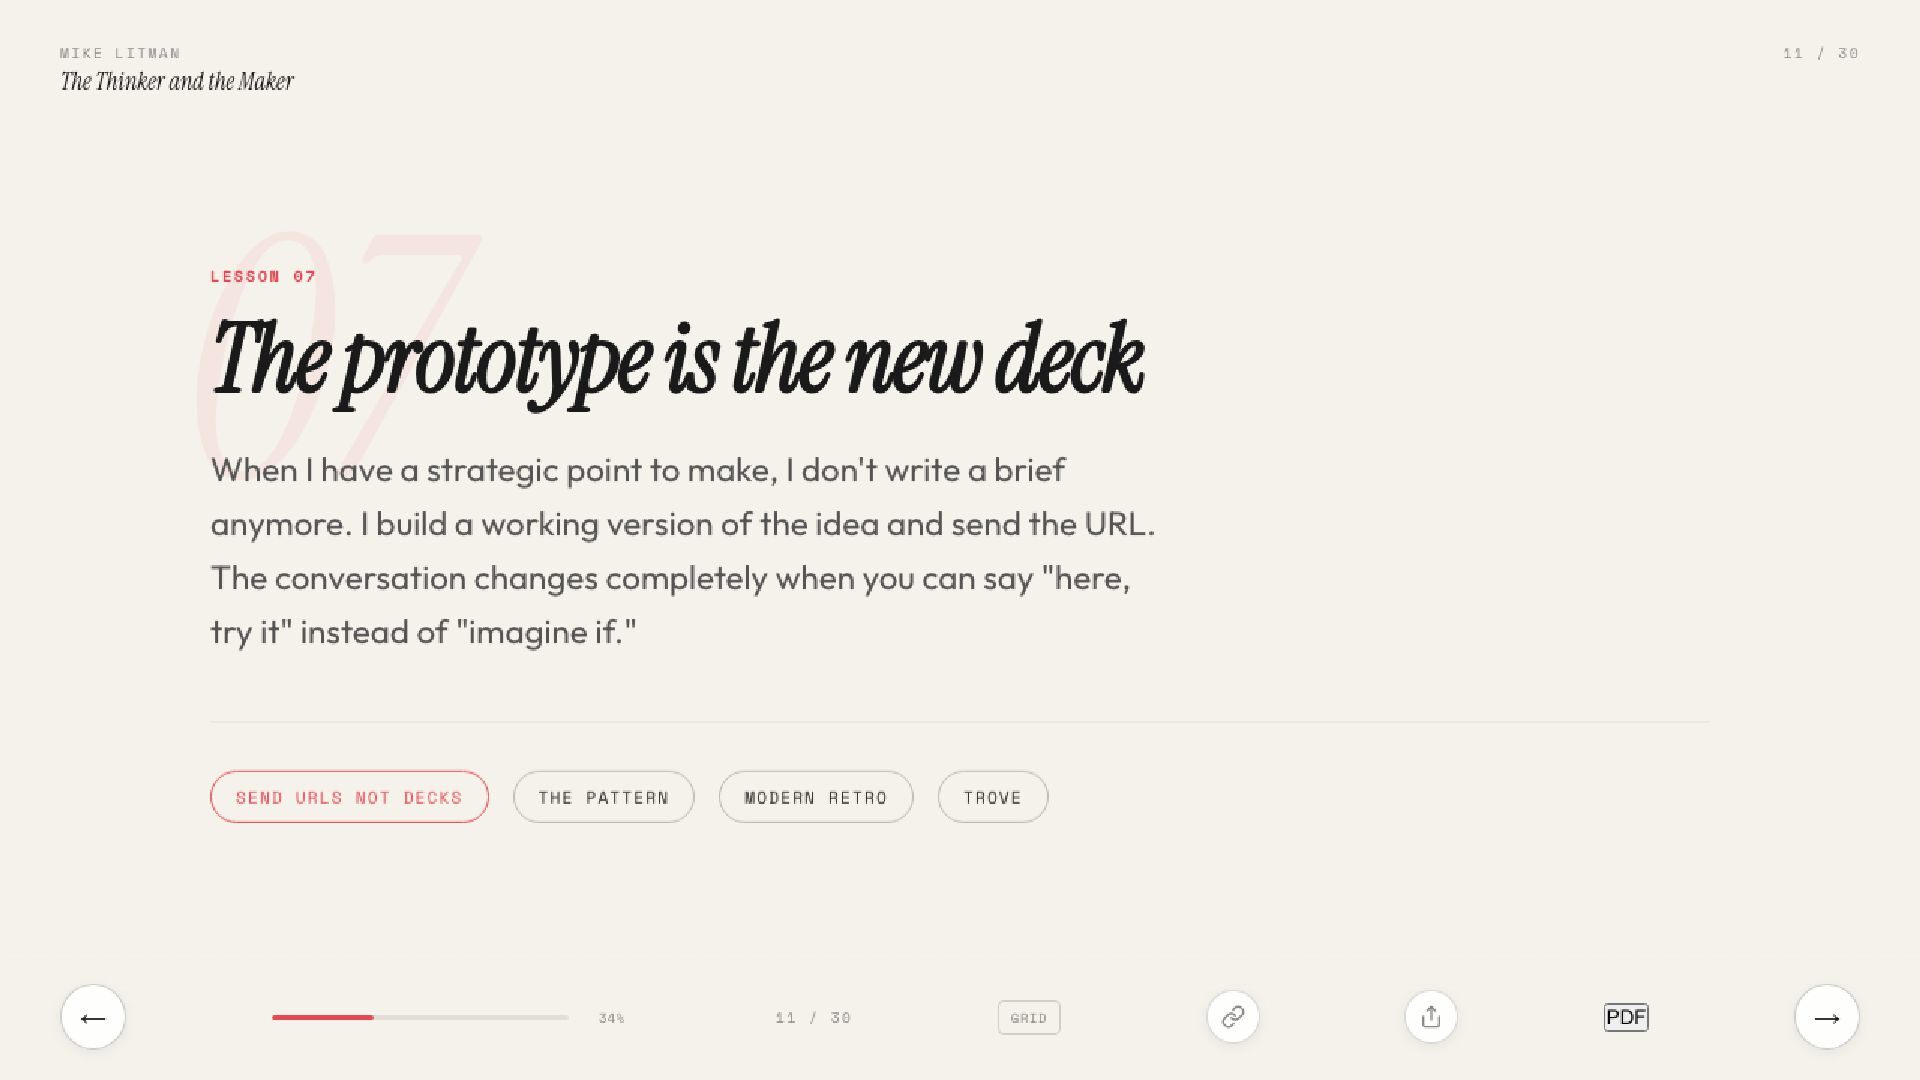Advance to the next slide arrow
This screenshot has width=1920, height=1080.
(x=1827, y=1017)
